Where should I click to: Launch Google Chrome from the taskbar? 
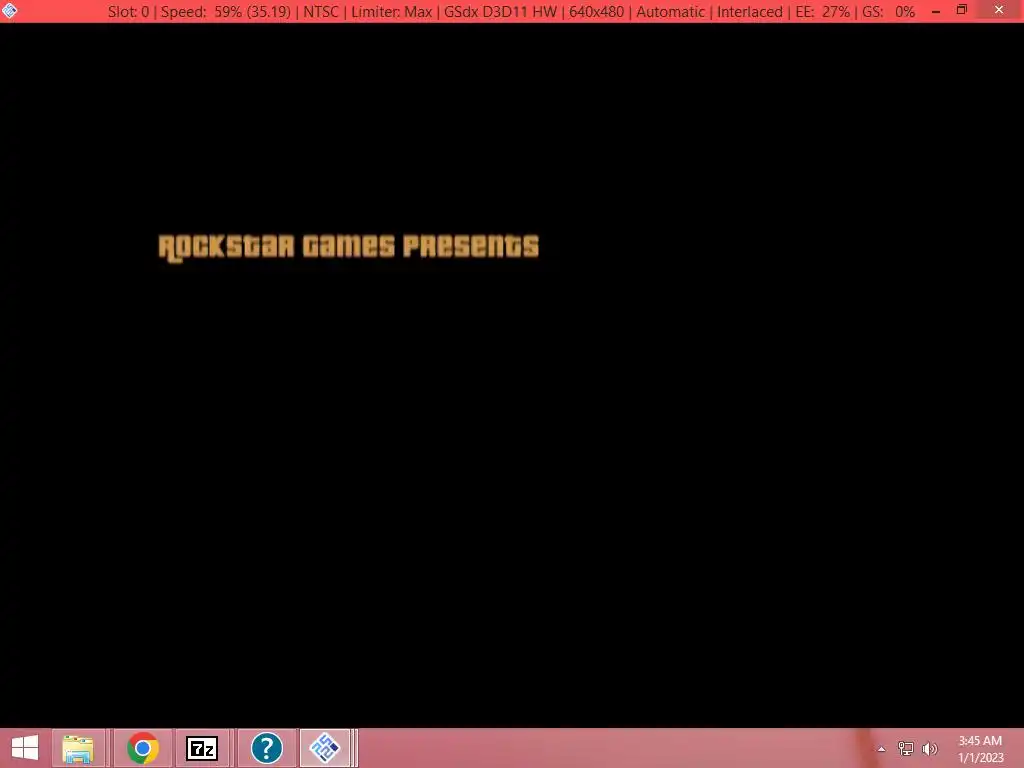coord(142,748)
